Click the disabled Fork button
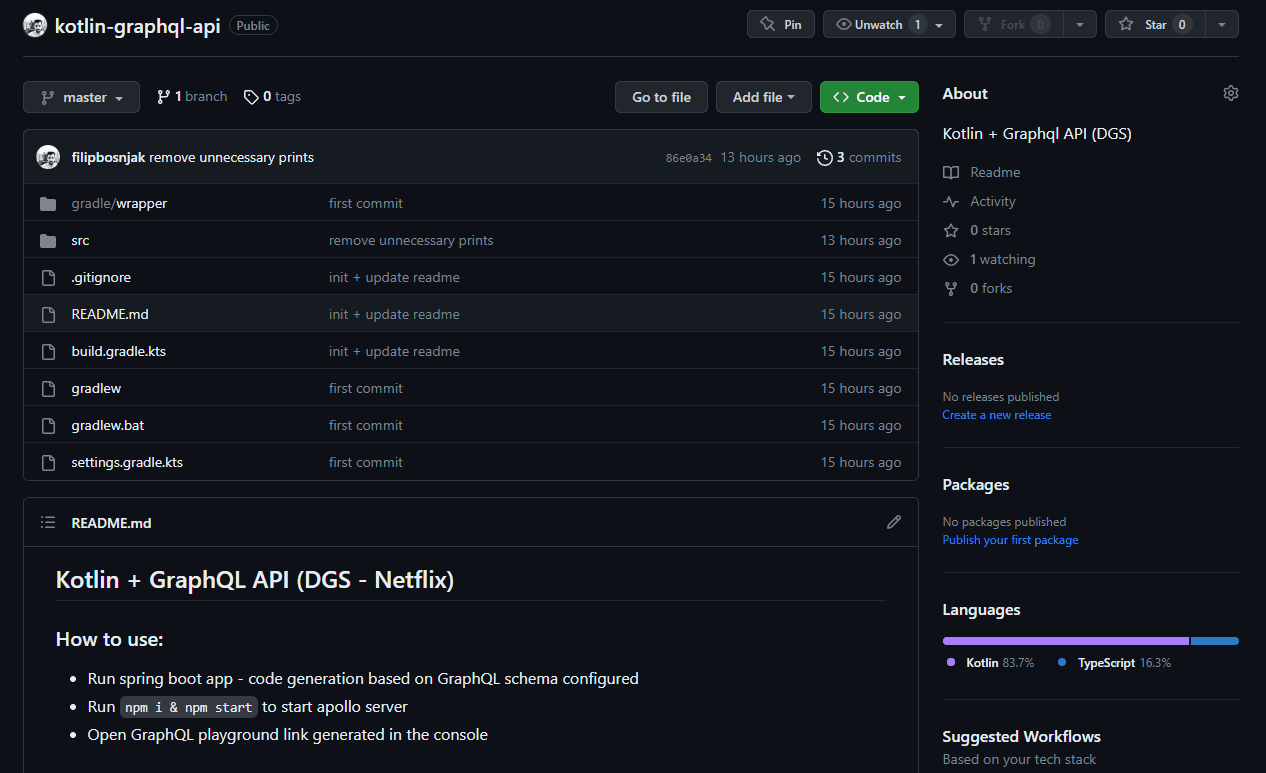Screen dimensions: 1266x773 pos(1013,24)
